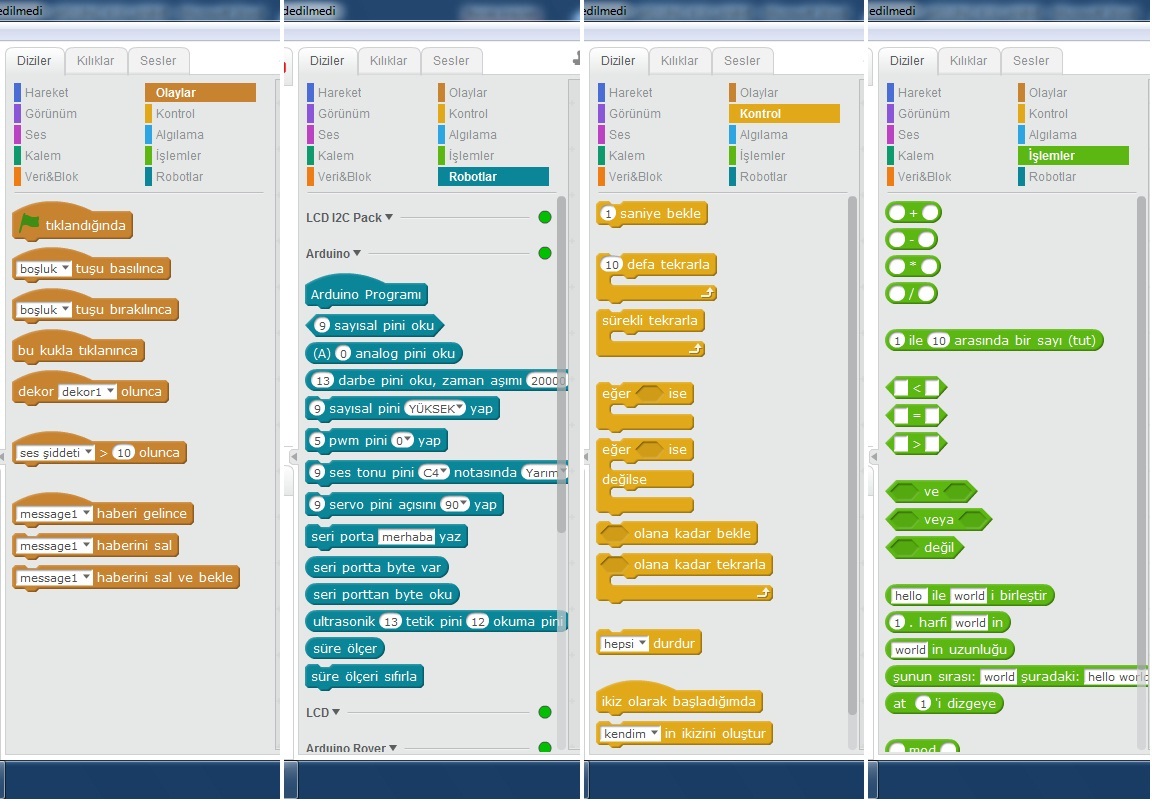1152x804 pixels.
Task: Click the hexagonal 've' logic block
Action: tap(931, 492)
